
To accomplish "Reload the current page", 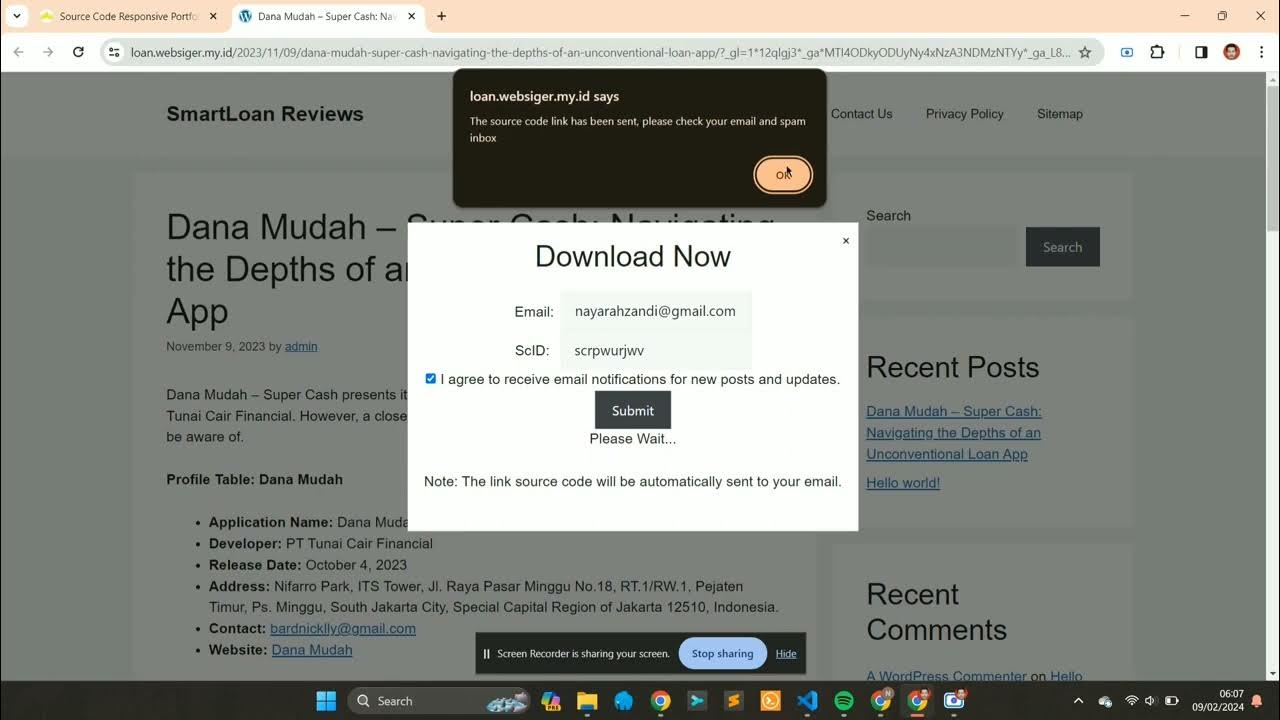I will [x=78, y=52].
